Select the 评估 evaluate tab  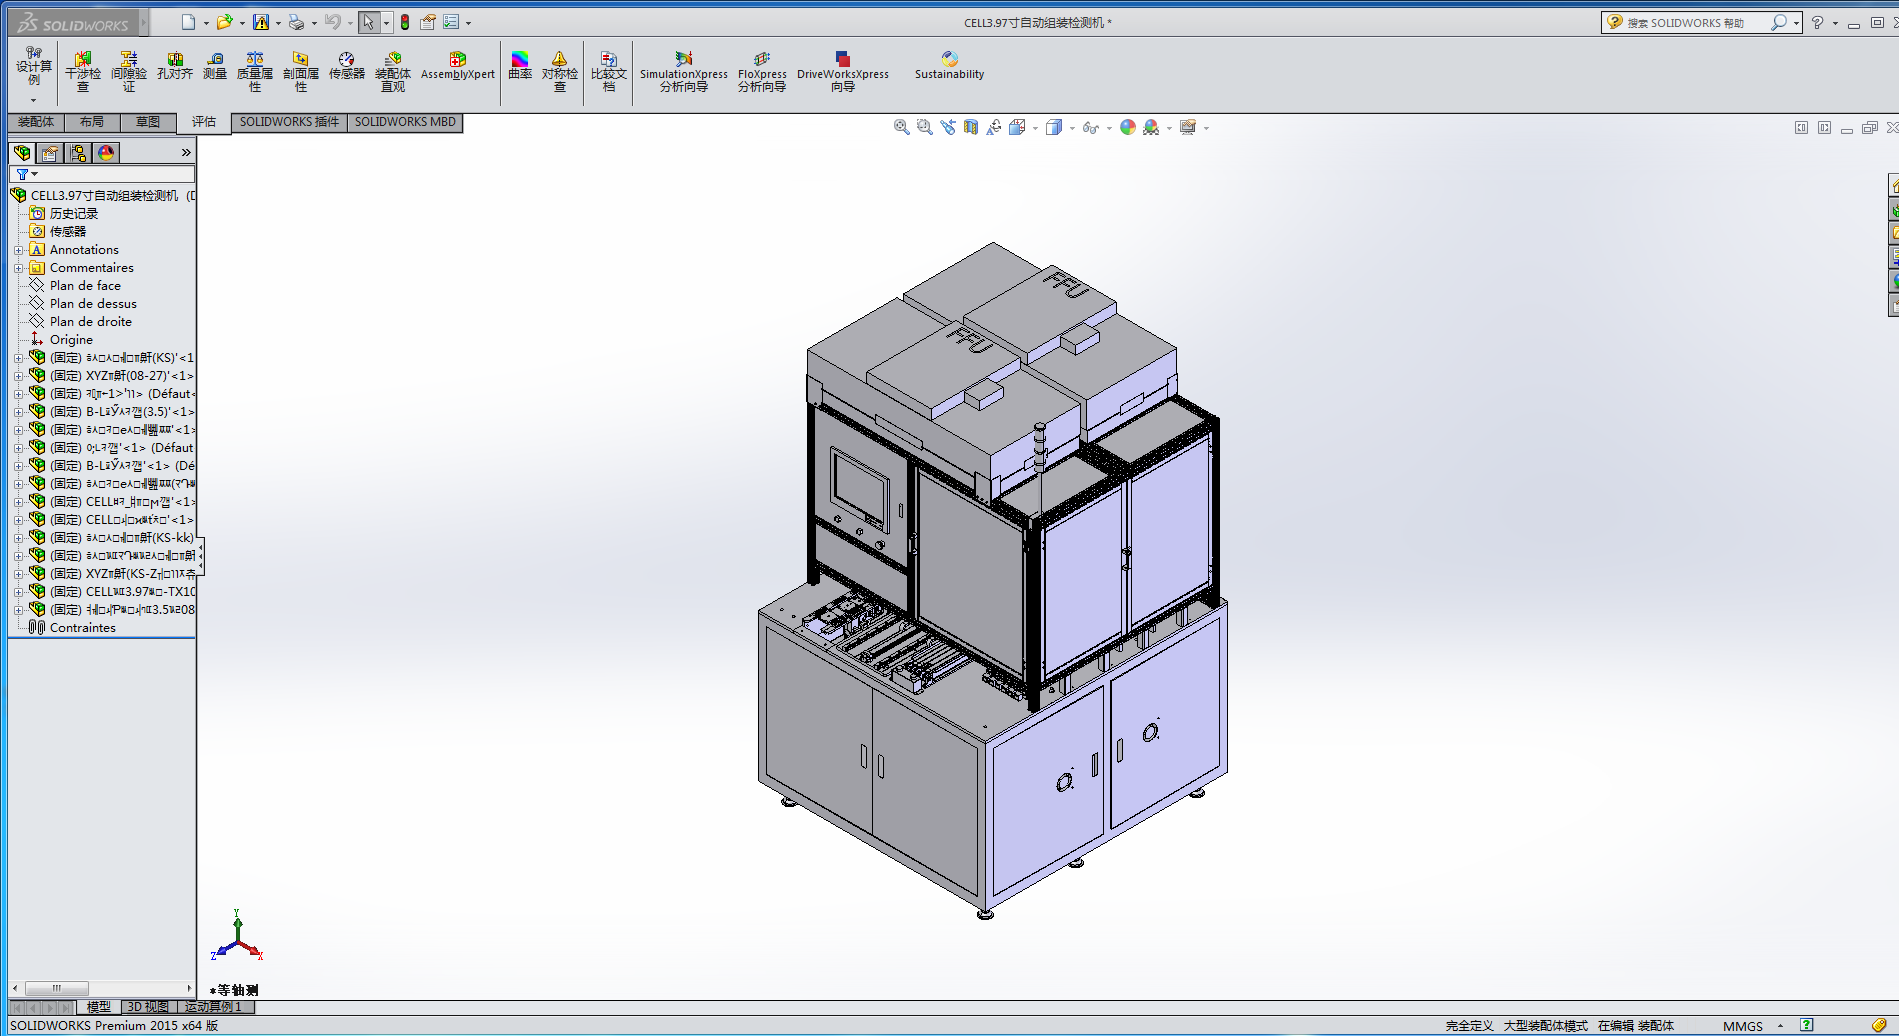click(204, 122)
